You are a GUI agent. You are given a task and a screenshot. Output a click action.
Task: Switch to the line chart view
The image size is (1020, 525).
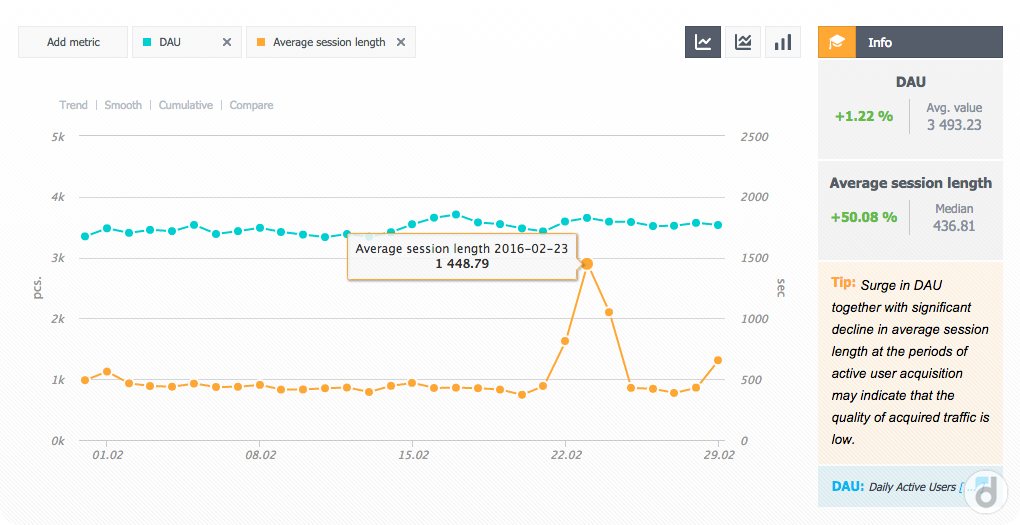703,42
